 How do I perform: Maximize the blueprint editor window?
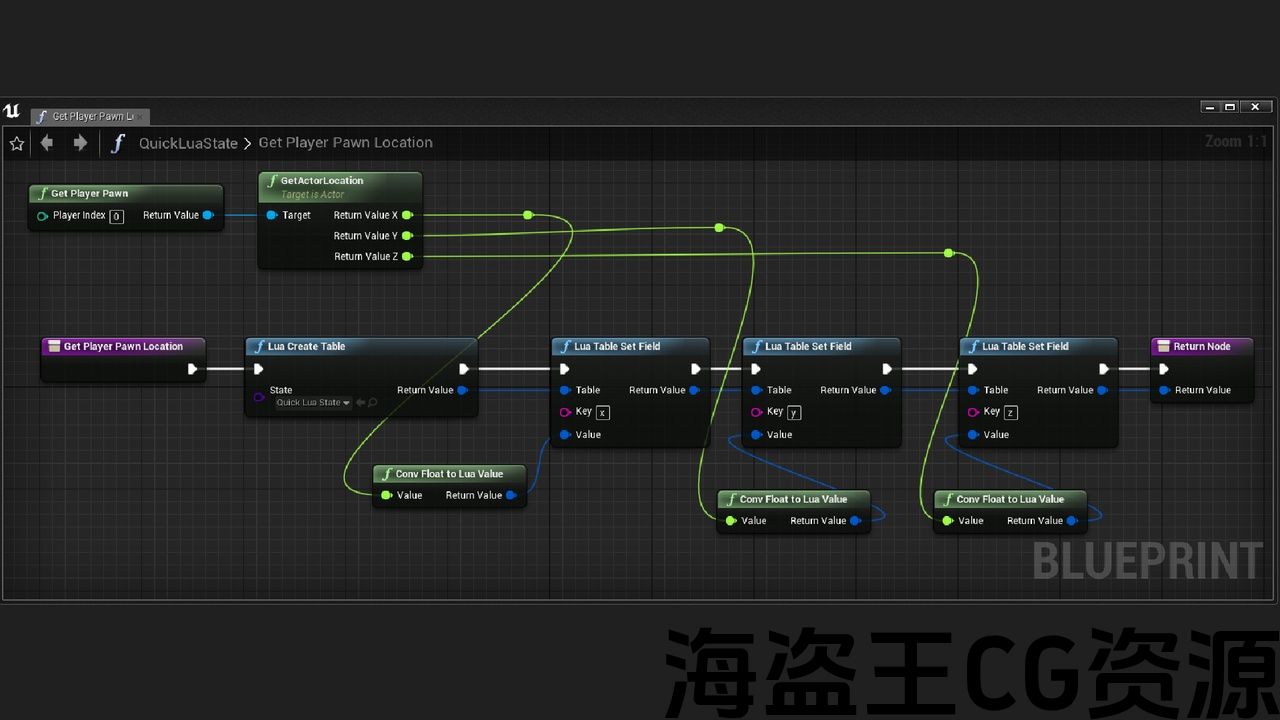pos(1231,107)
